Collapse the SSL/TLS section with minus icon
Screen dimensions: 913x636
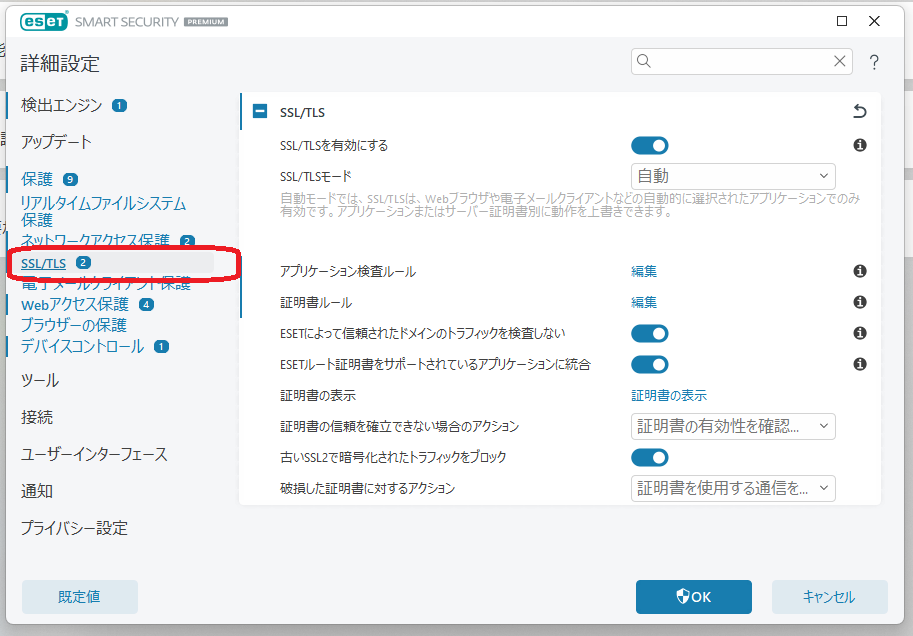(x=260, y=111)
